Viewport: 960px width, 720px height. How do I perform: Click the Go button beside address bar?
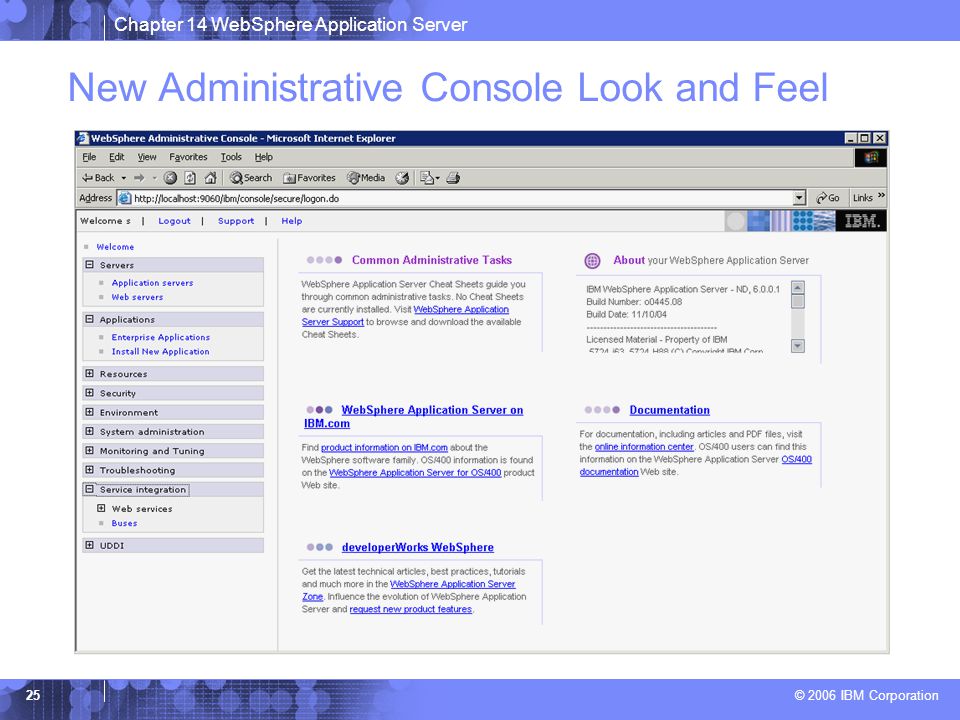click(828, 198)
